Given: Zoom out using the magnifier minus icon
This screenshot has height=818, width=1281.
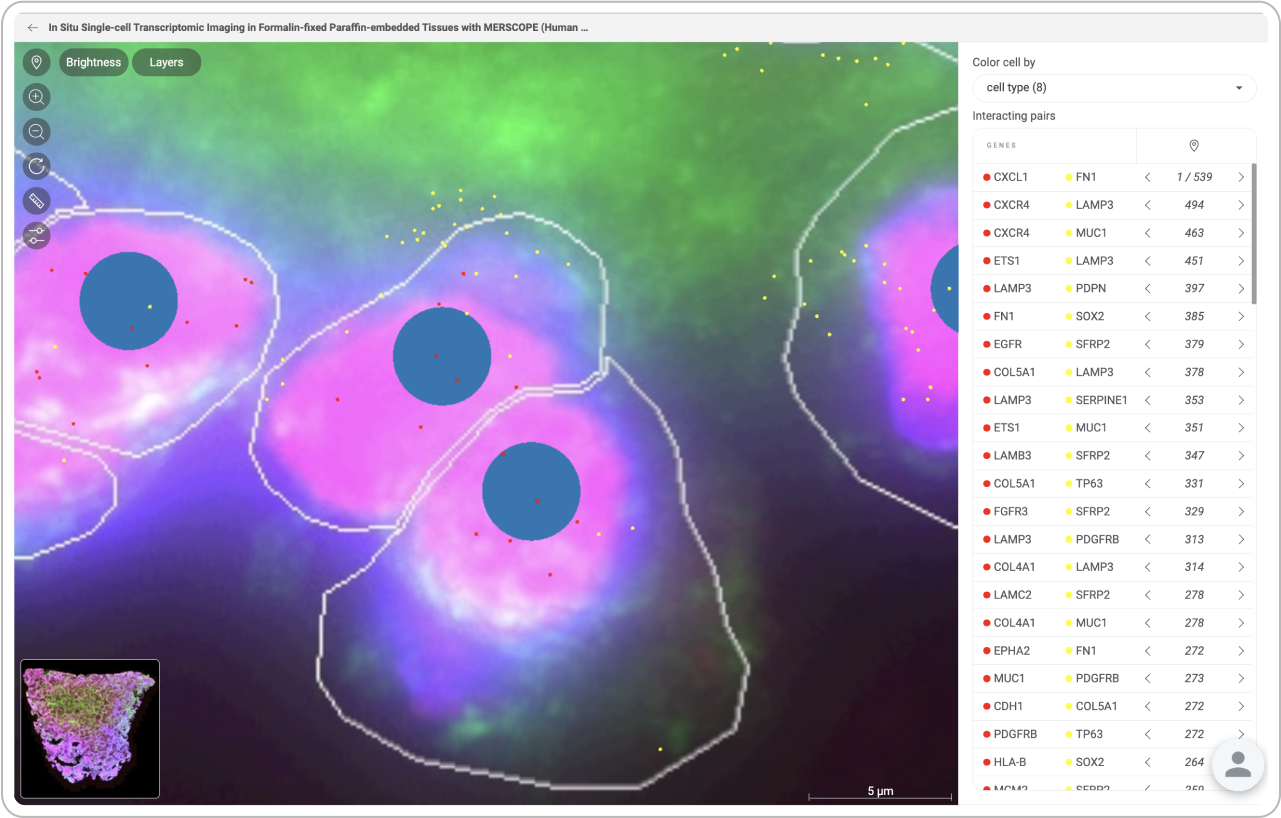Looking at the screenshot, I should [37, 132].
